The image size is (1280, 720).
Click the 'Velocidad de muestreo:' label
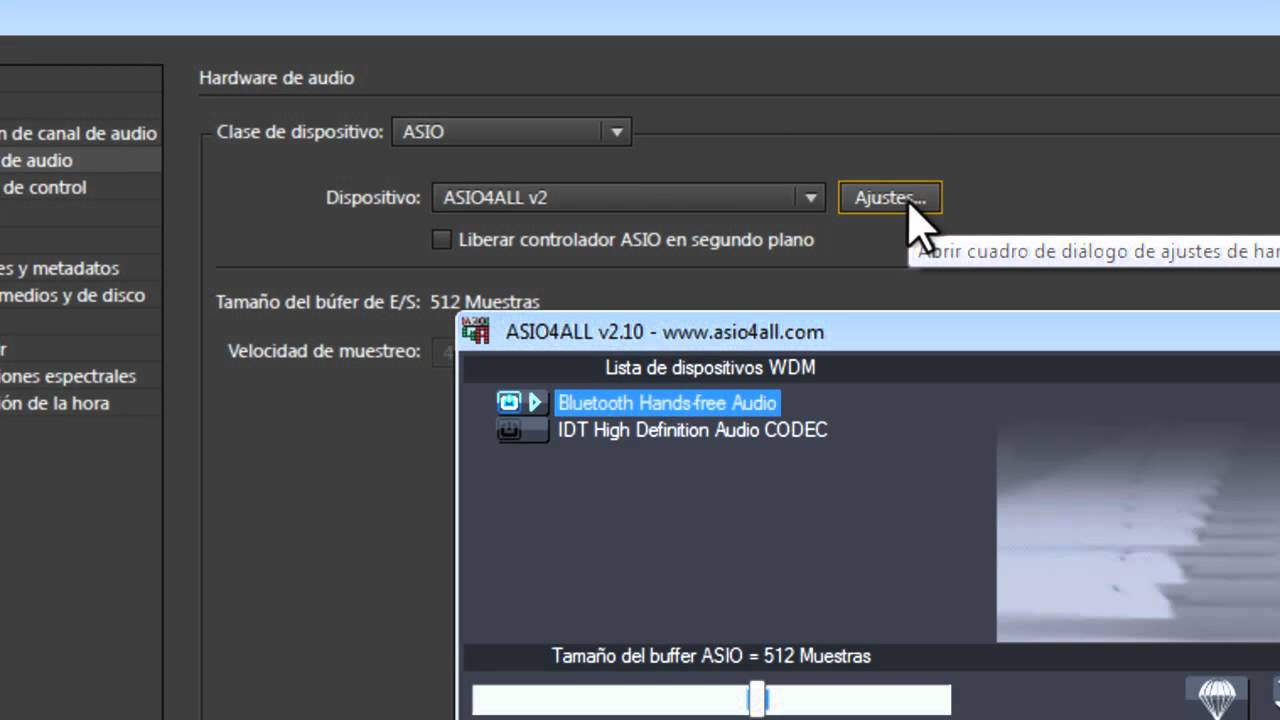(x=324, y=351)
